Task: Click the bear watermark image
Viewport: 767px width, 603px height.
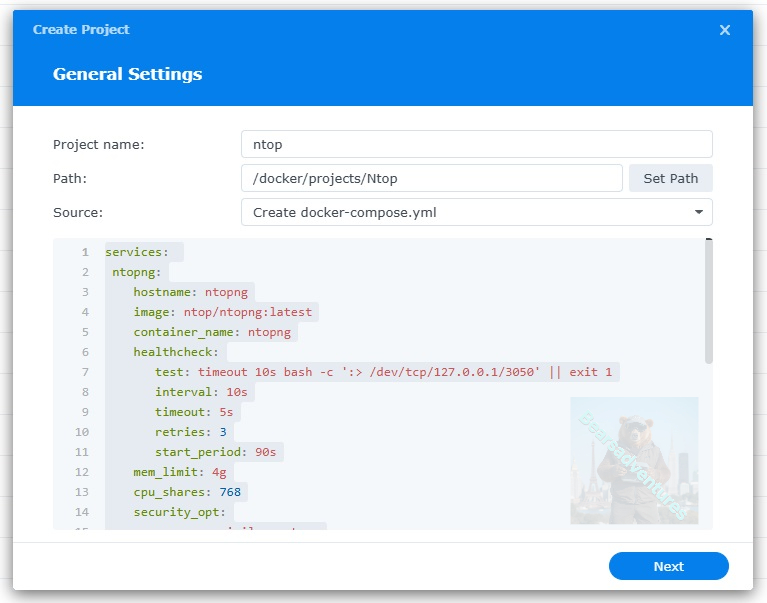Action: tap(634, 460)
